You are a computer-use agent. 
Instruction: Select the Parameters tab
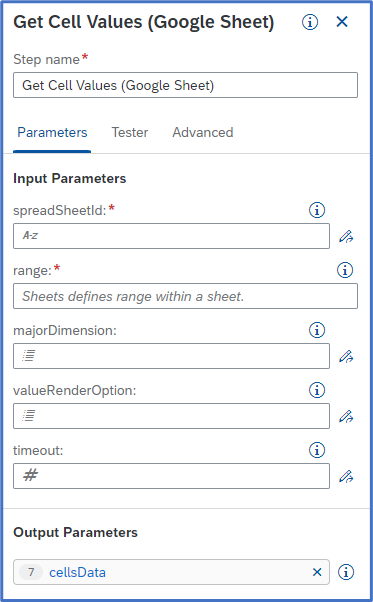coord(52,132)
